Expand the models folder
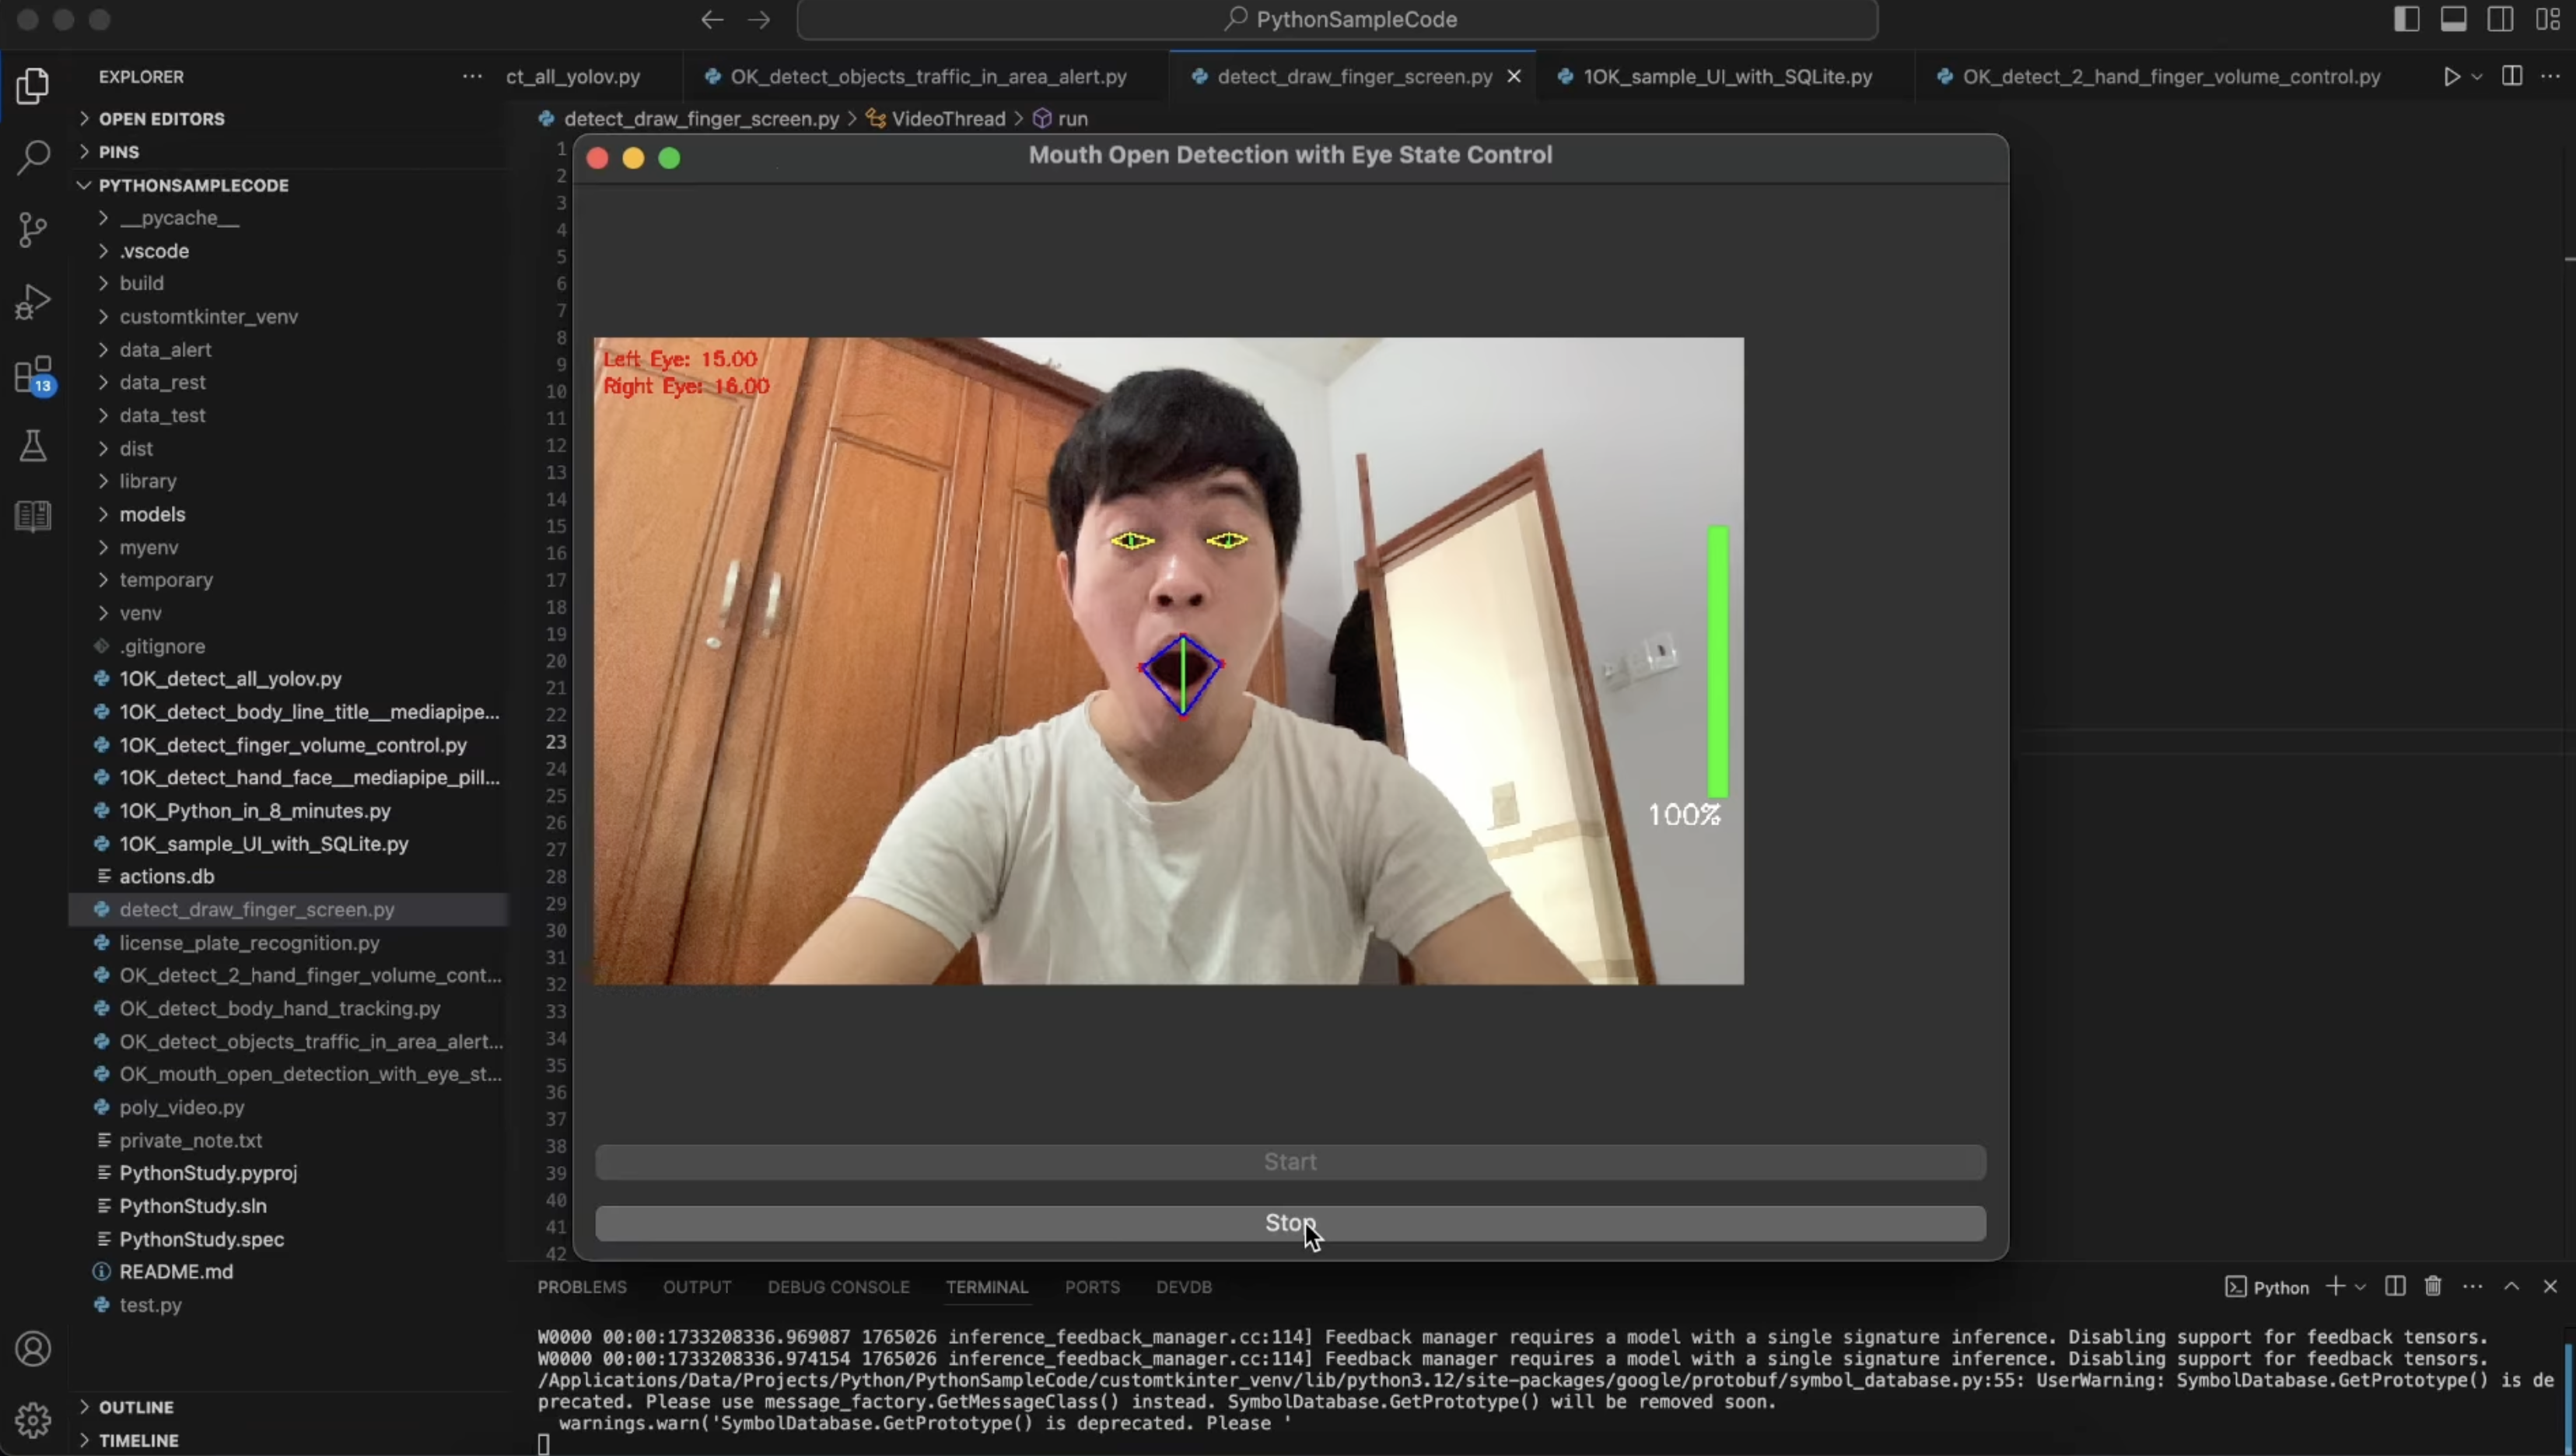The height and width of the screenshot is (1456, 2576). pyautogui.click(x=152, y=514)
